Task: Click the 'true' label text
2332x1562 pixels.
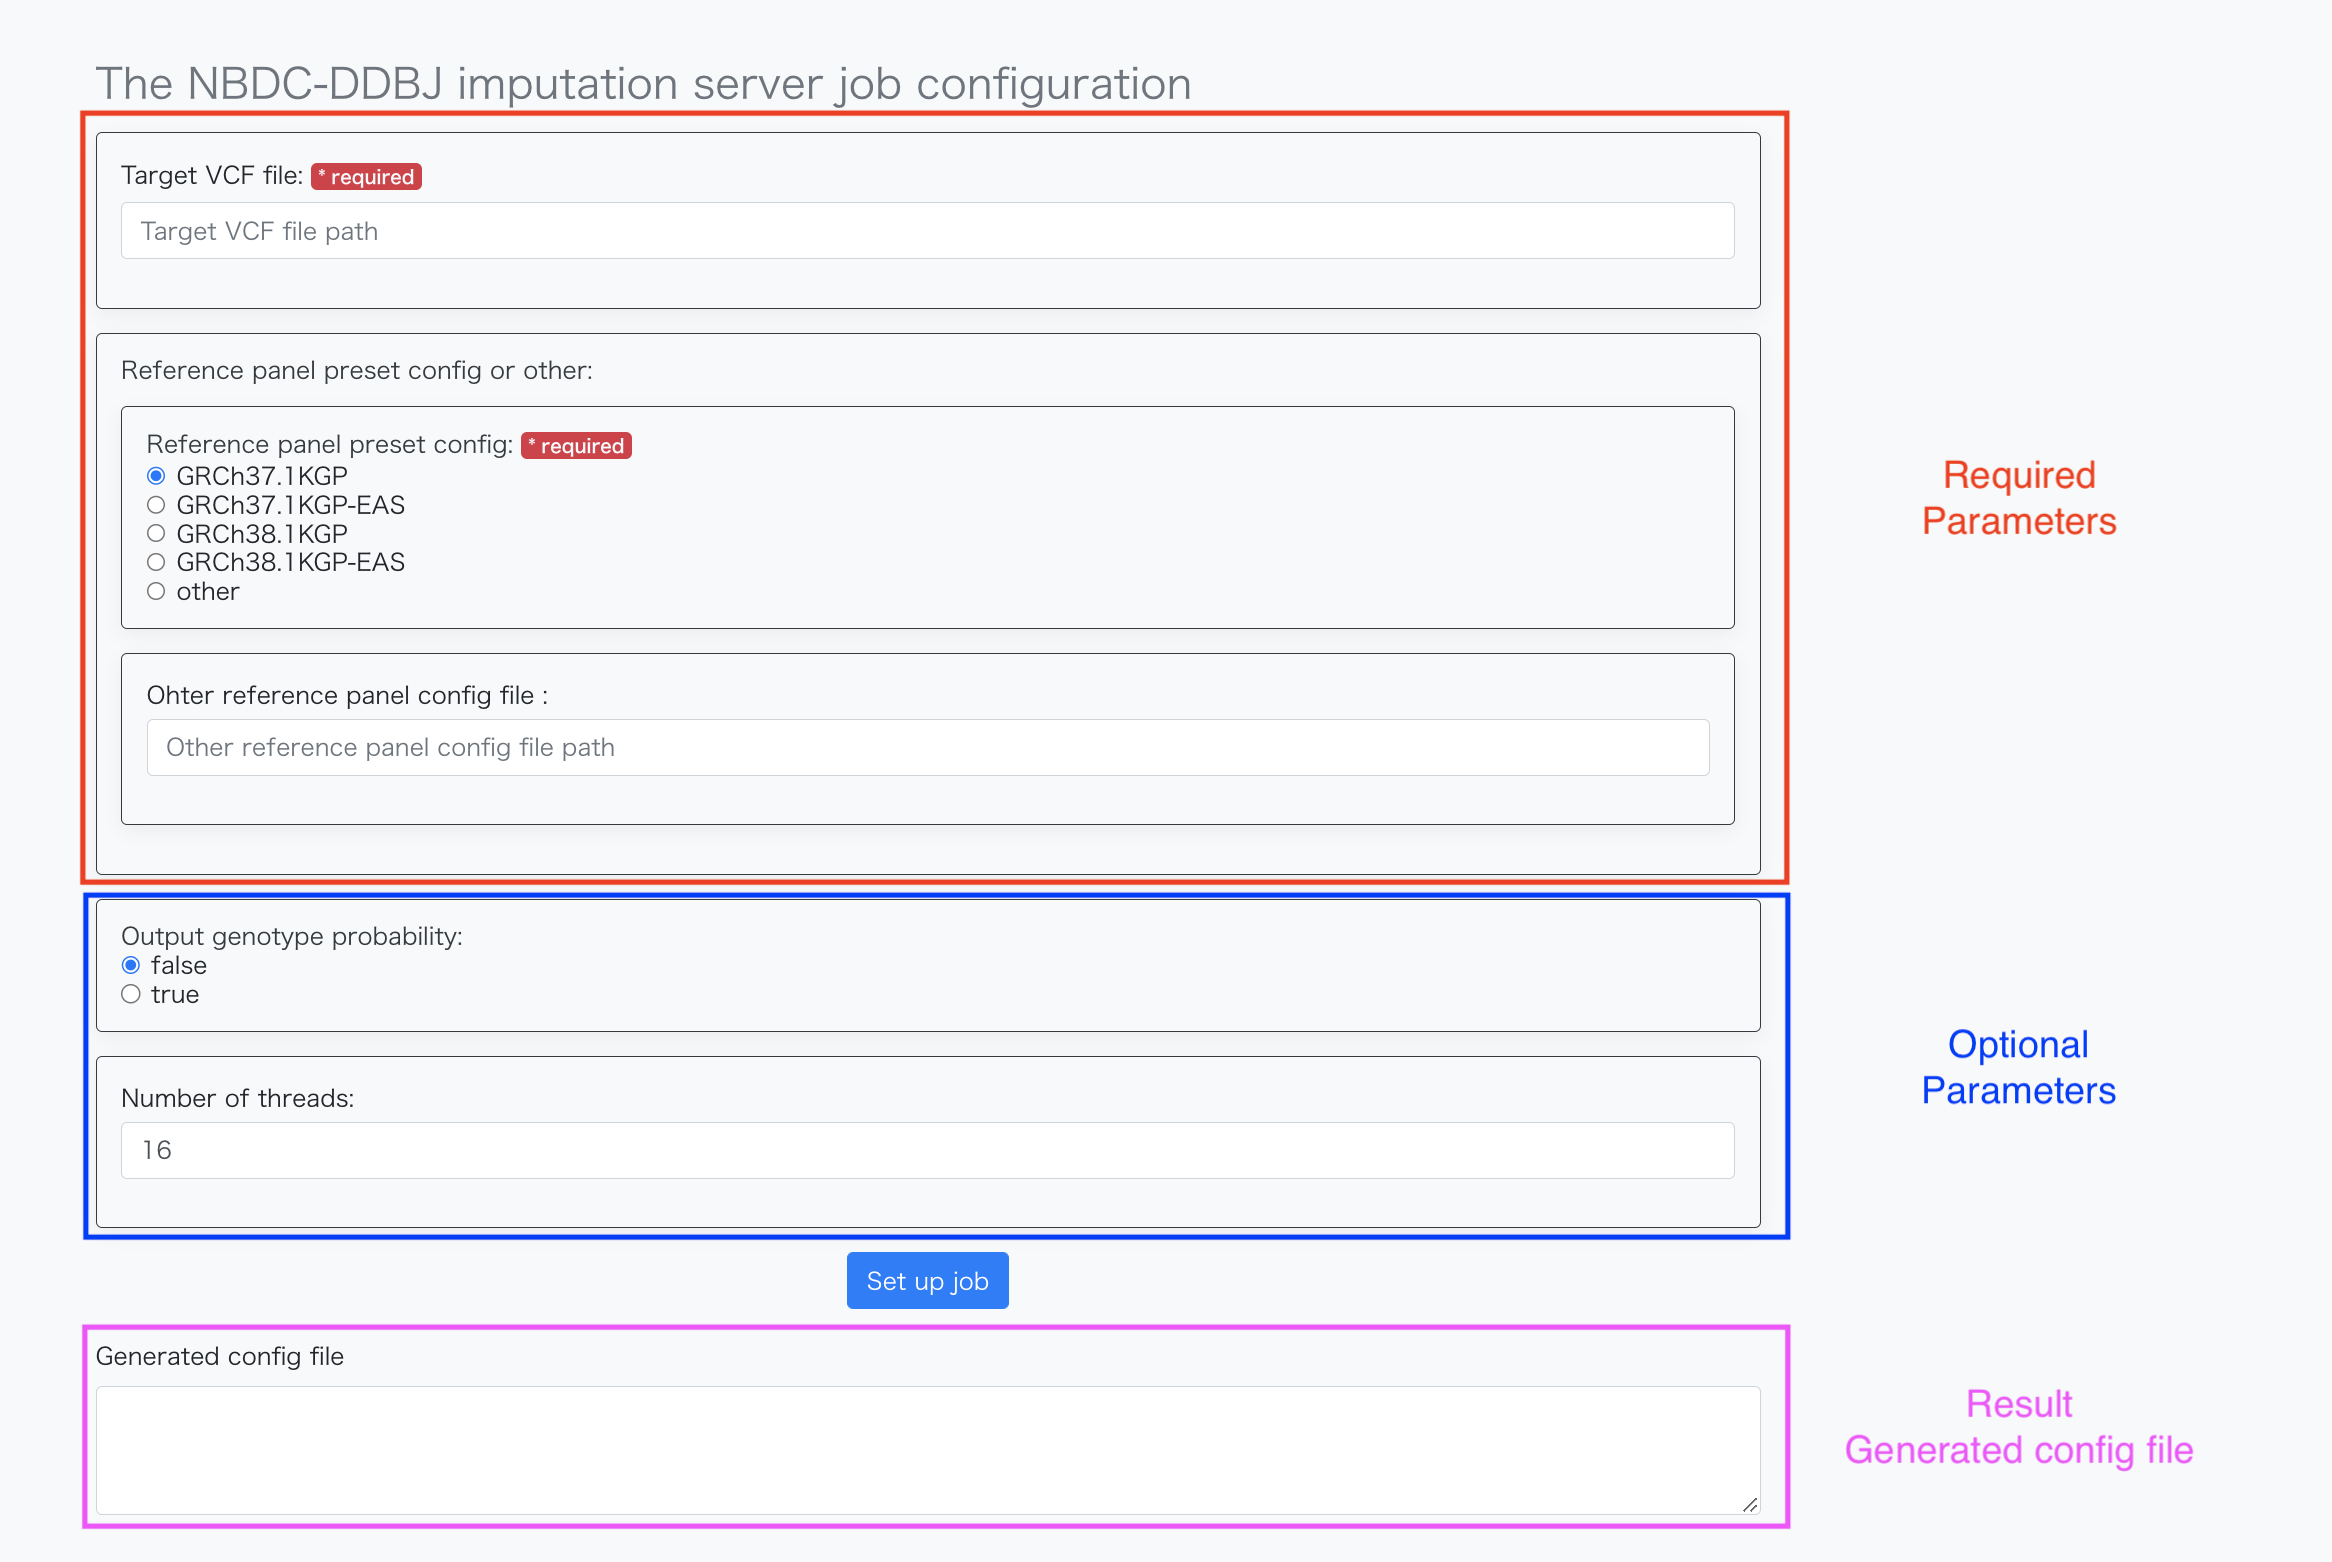Action: click(175, 994)
